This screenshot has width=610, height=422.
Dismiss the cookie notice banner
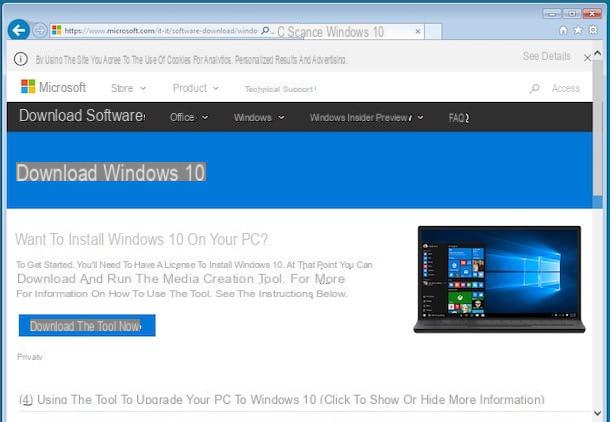pyautogui.click(x=587, y=58)
